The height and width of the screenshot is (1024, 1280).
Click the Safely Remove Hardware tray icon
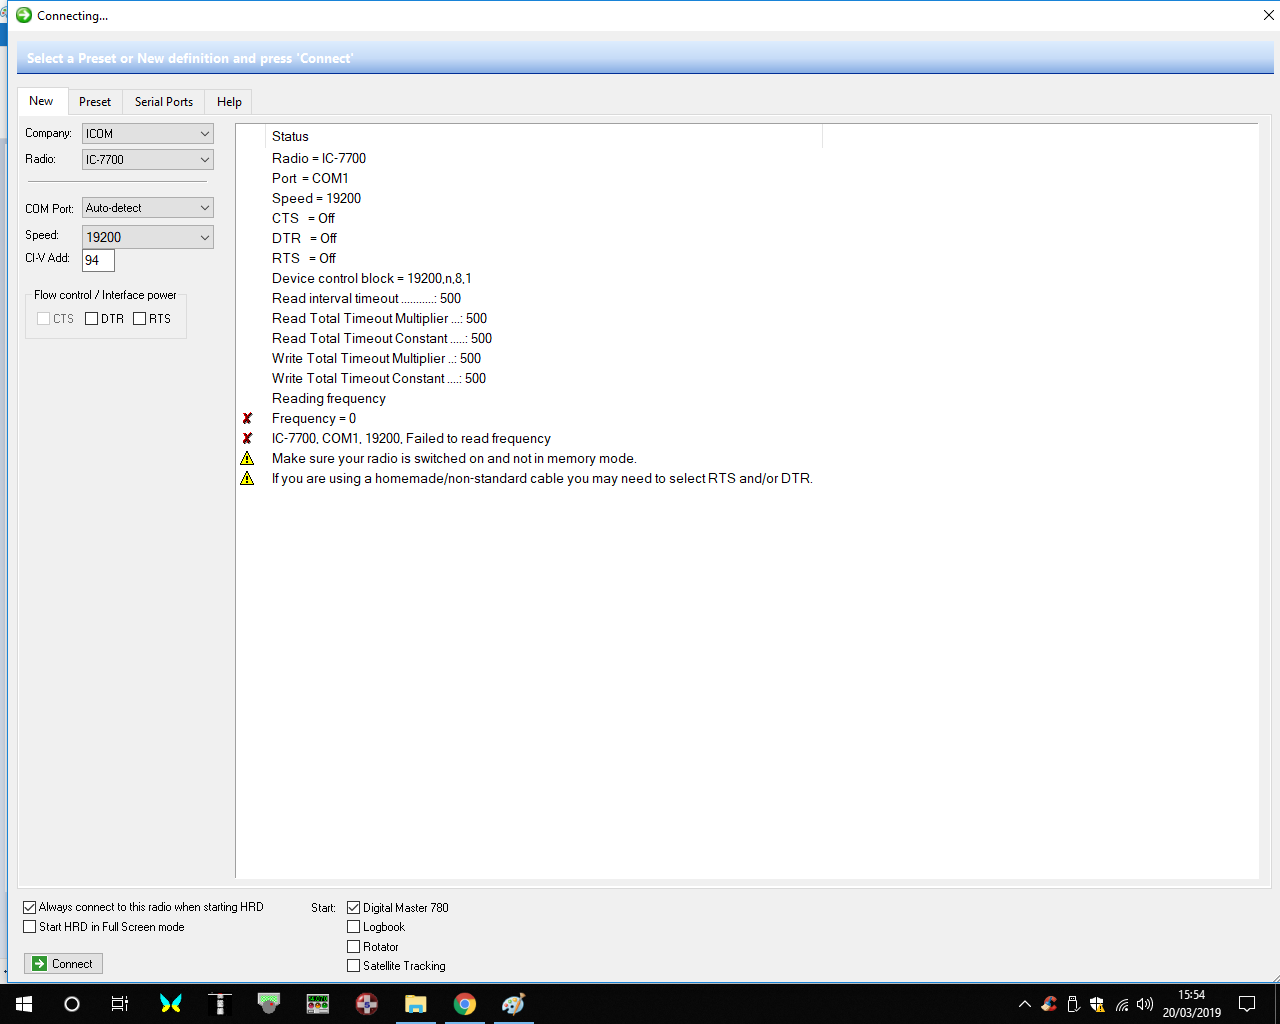pyautogui.click(x=1073, y=1004)
